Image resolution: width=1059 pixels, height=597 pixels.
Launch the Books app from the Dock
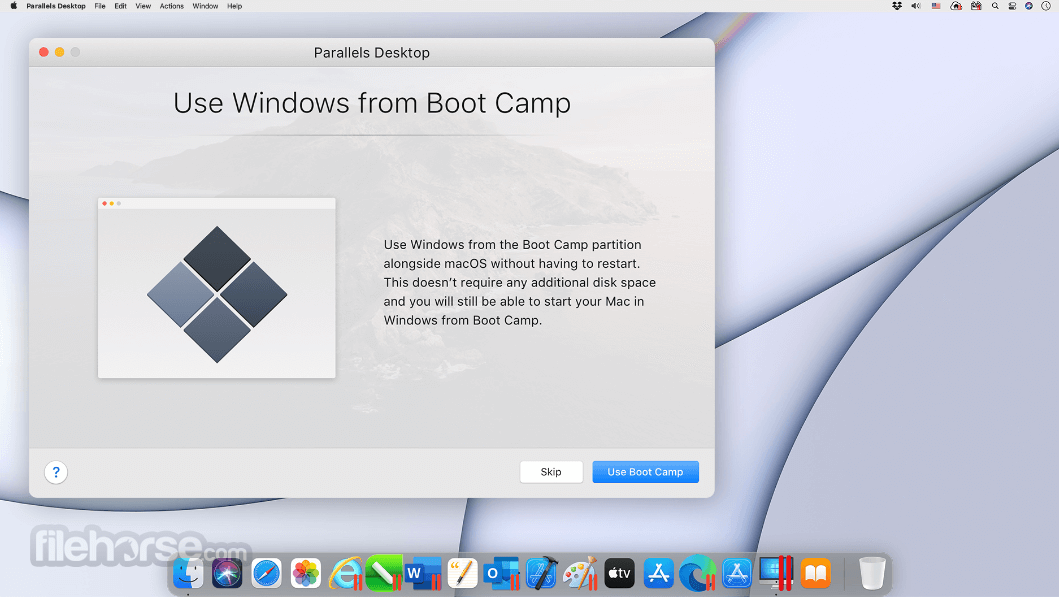coord(815,573)
